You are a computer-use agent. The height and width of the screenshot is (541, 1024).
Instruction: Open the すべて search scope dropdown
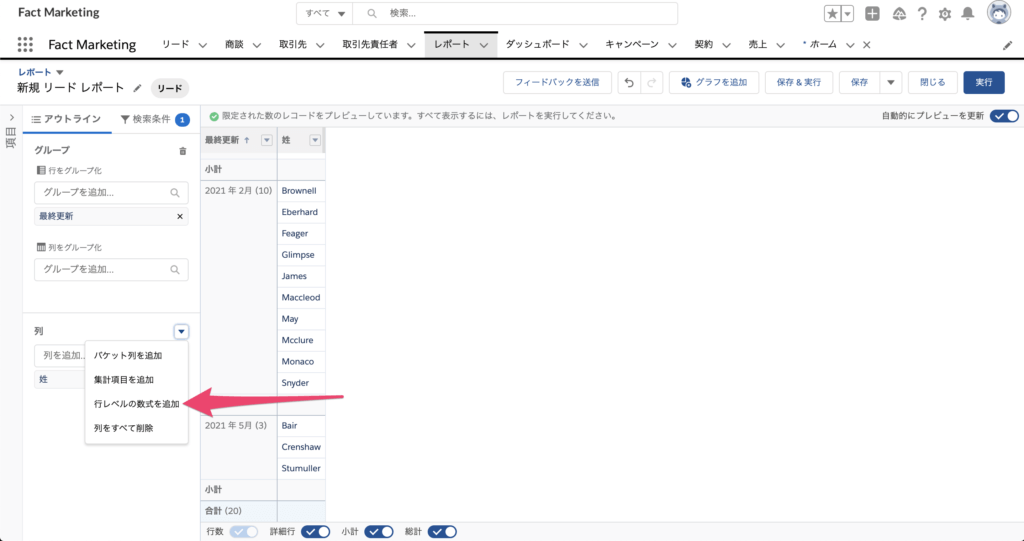pos(325,14)
